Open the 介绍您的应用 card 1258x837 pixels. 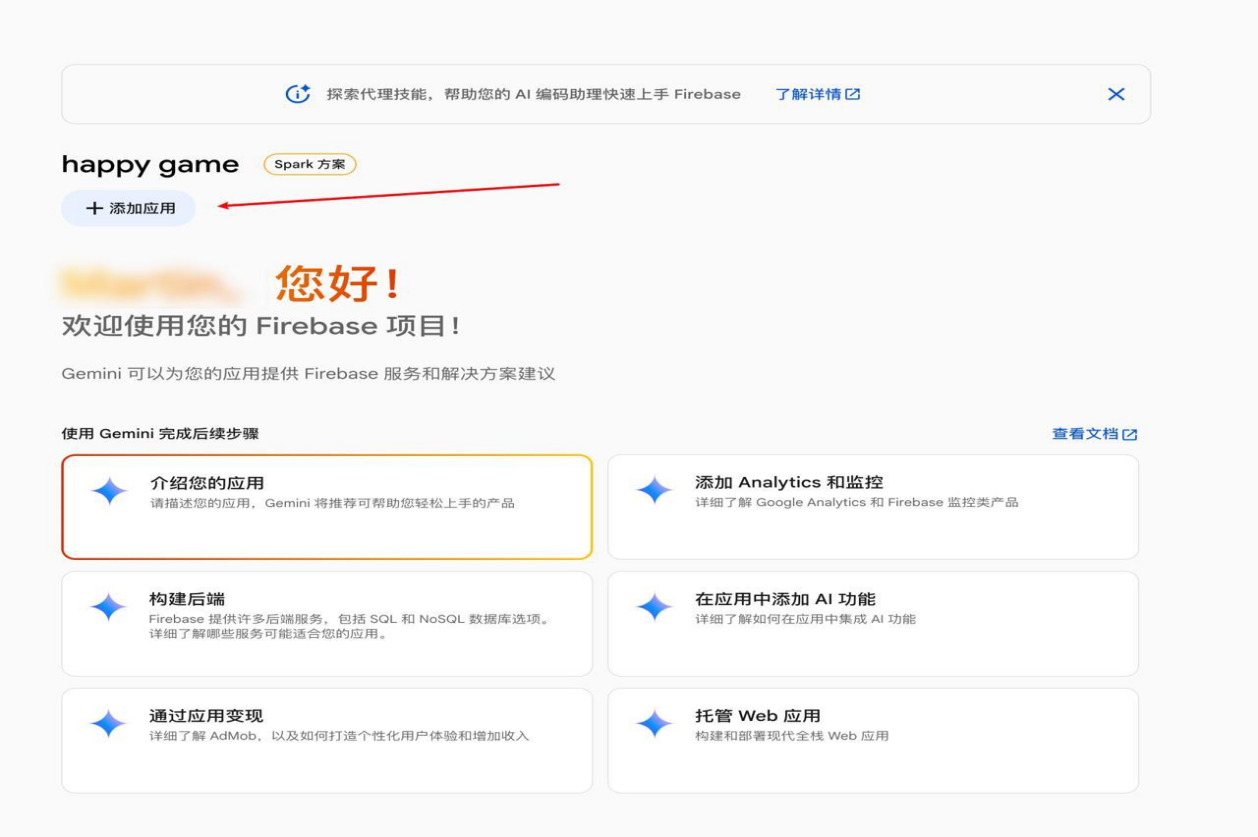tap(327, 507)
